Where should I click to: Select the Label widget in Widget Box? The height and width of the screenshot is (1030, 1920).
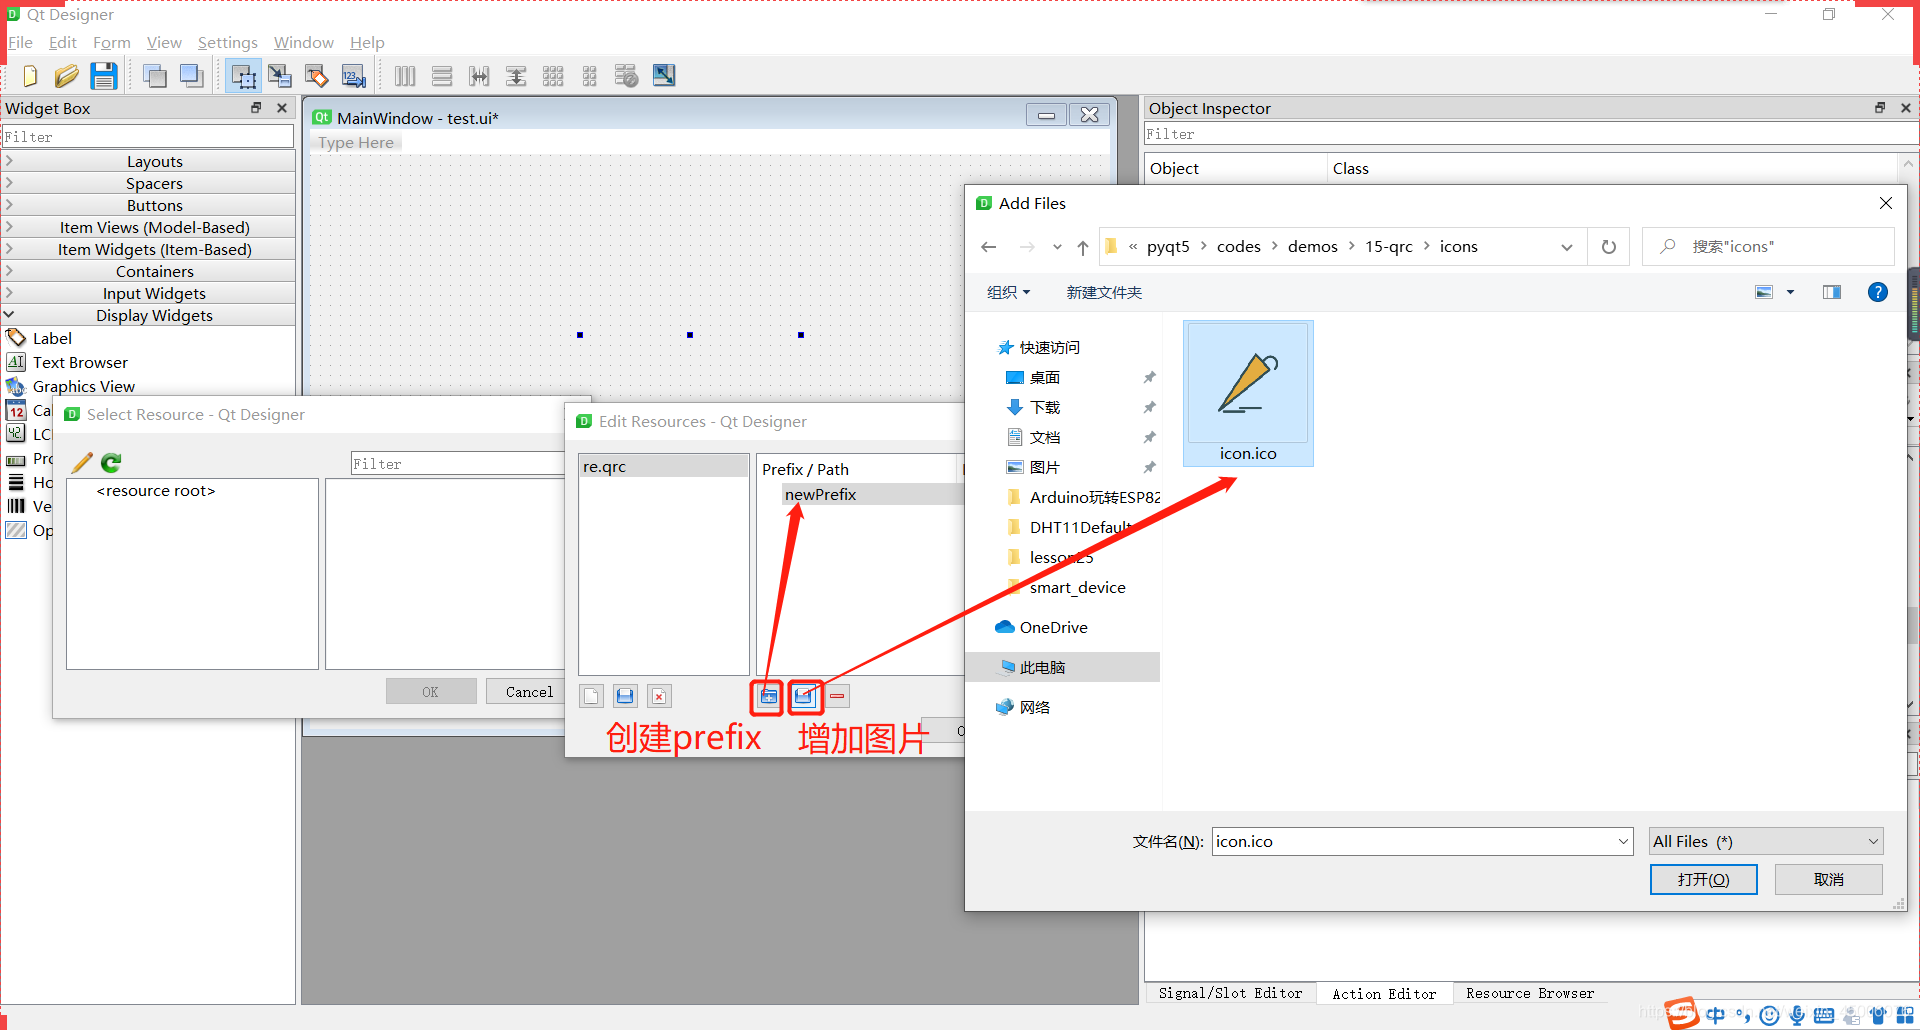pyautogui.click(x=52, y=338)
